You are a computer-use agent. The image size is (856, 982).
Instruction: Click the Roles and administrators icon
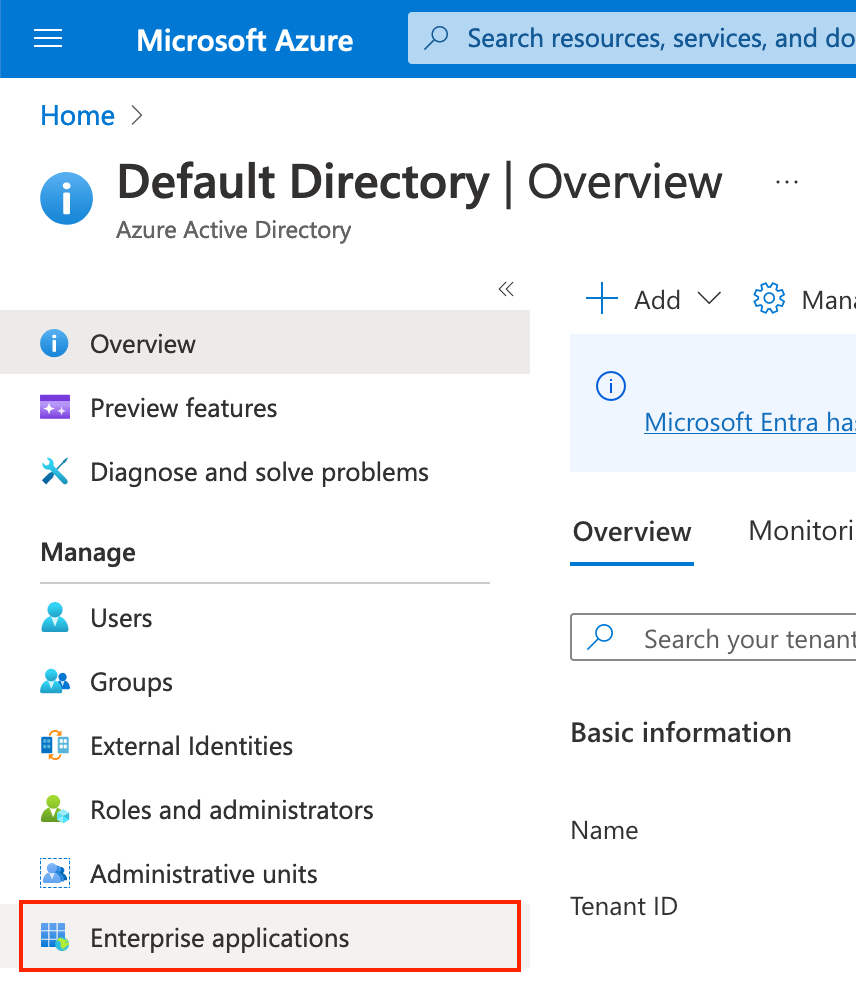point(55,809)
